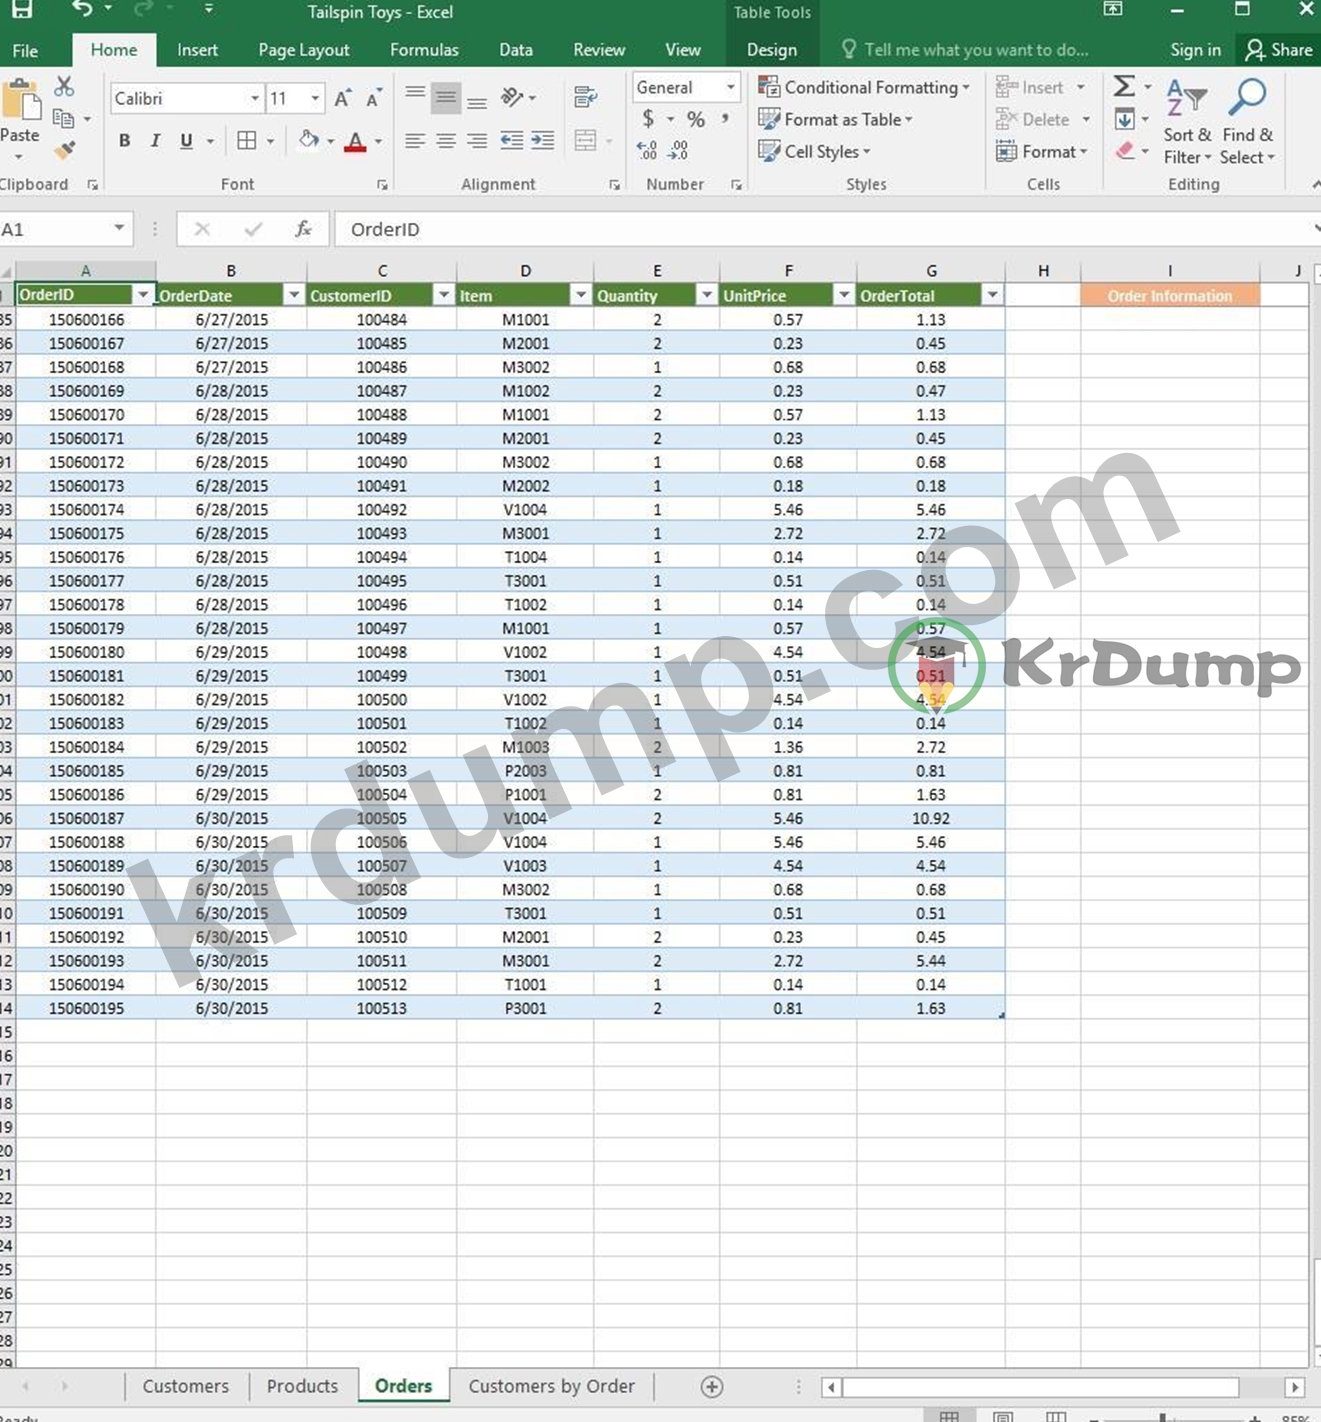Switch to Page Layout tab
1321x1422 pixels.
tap(304, 50)
